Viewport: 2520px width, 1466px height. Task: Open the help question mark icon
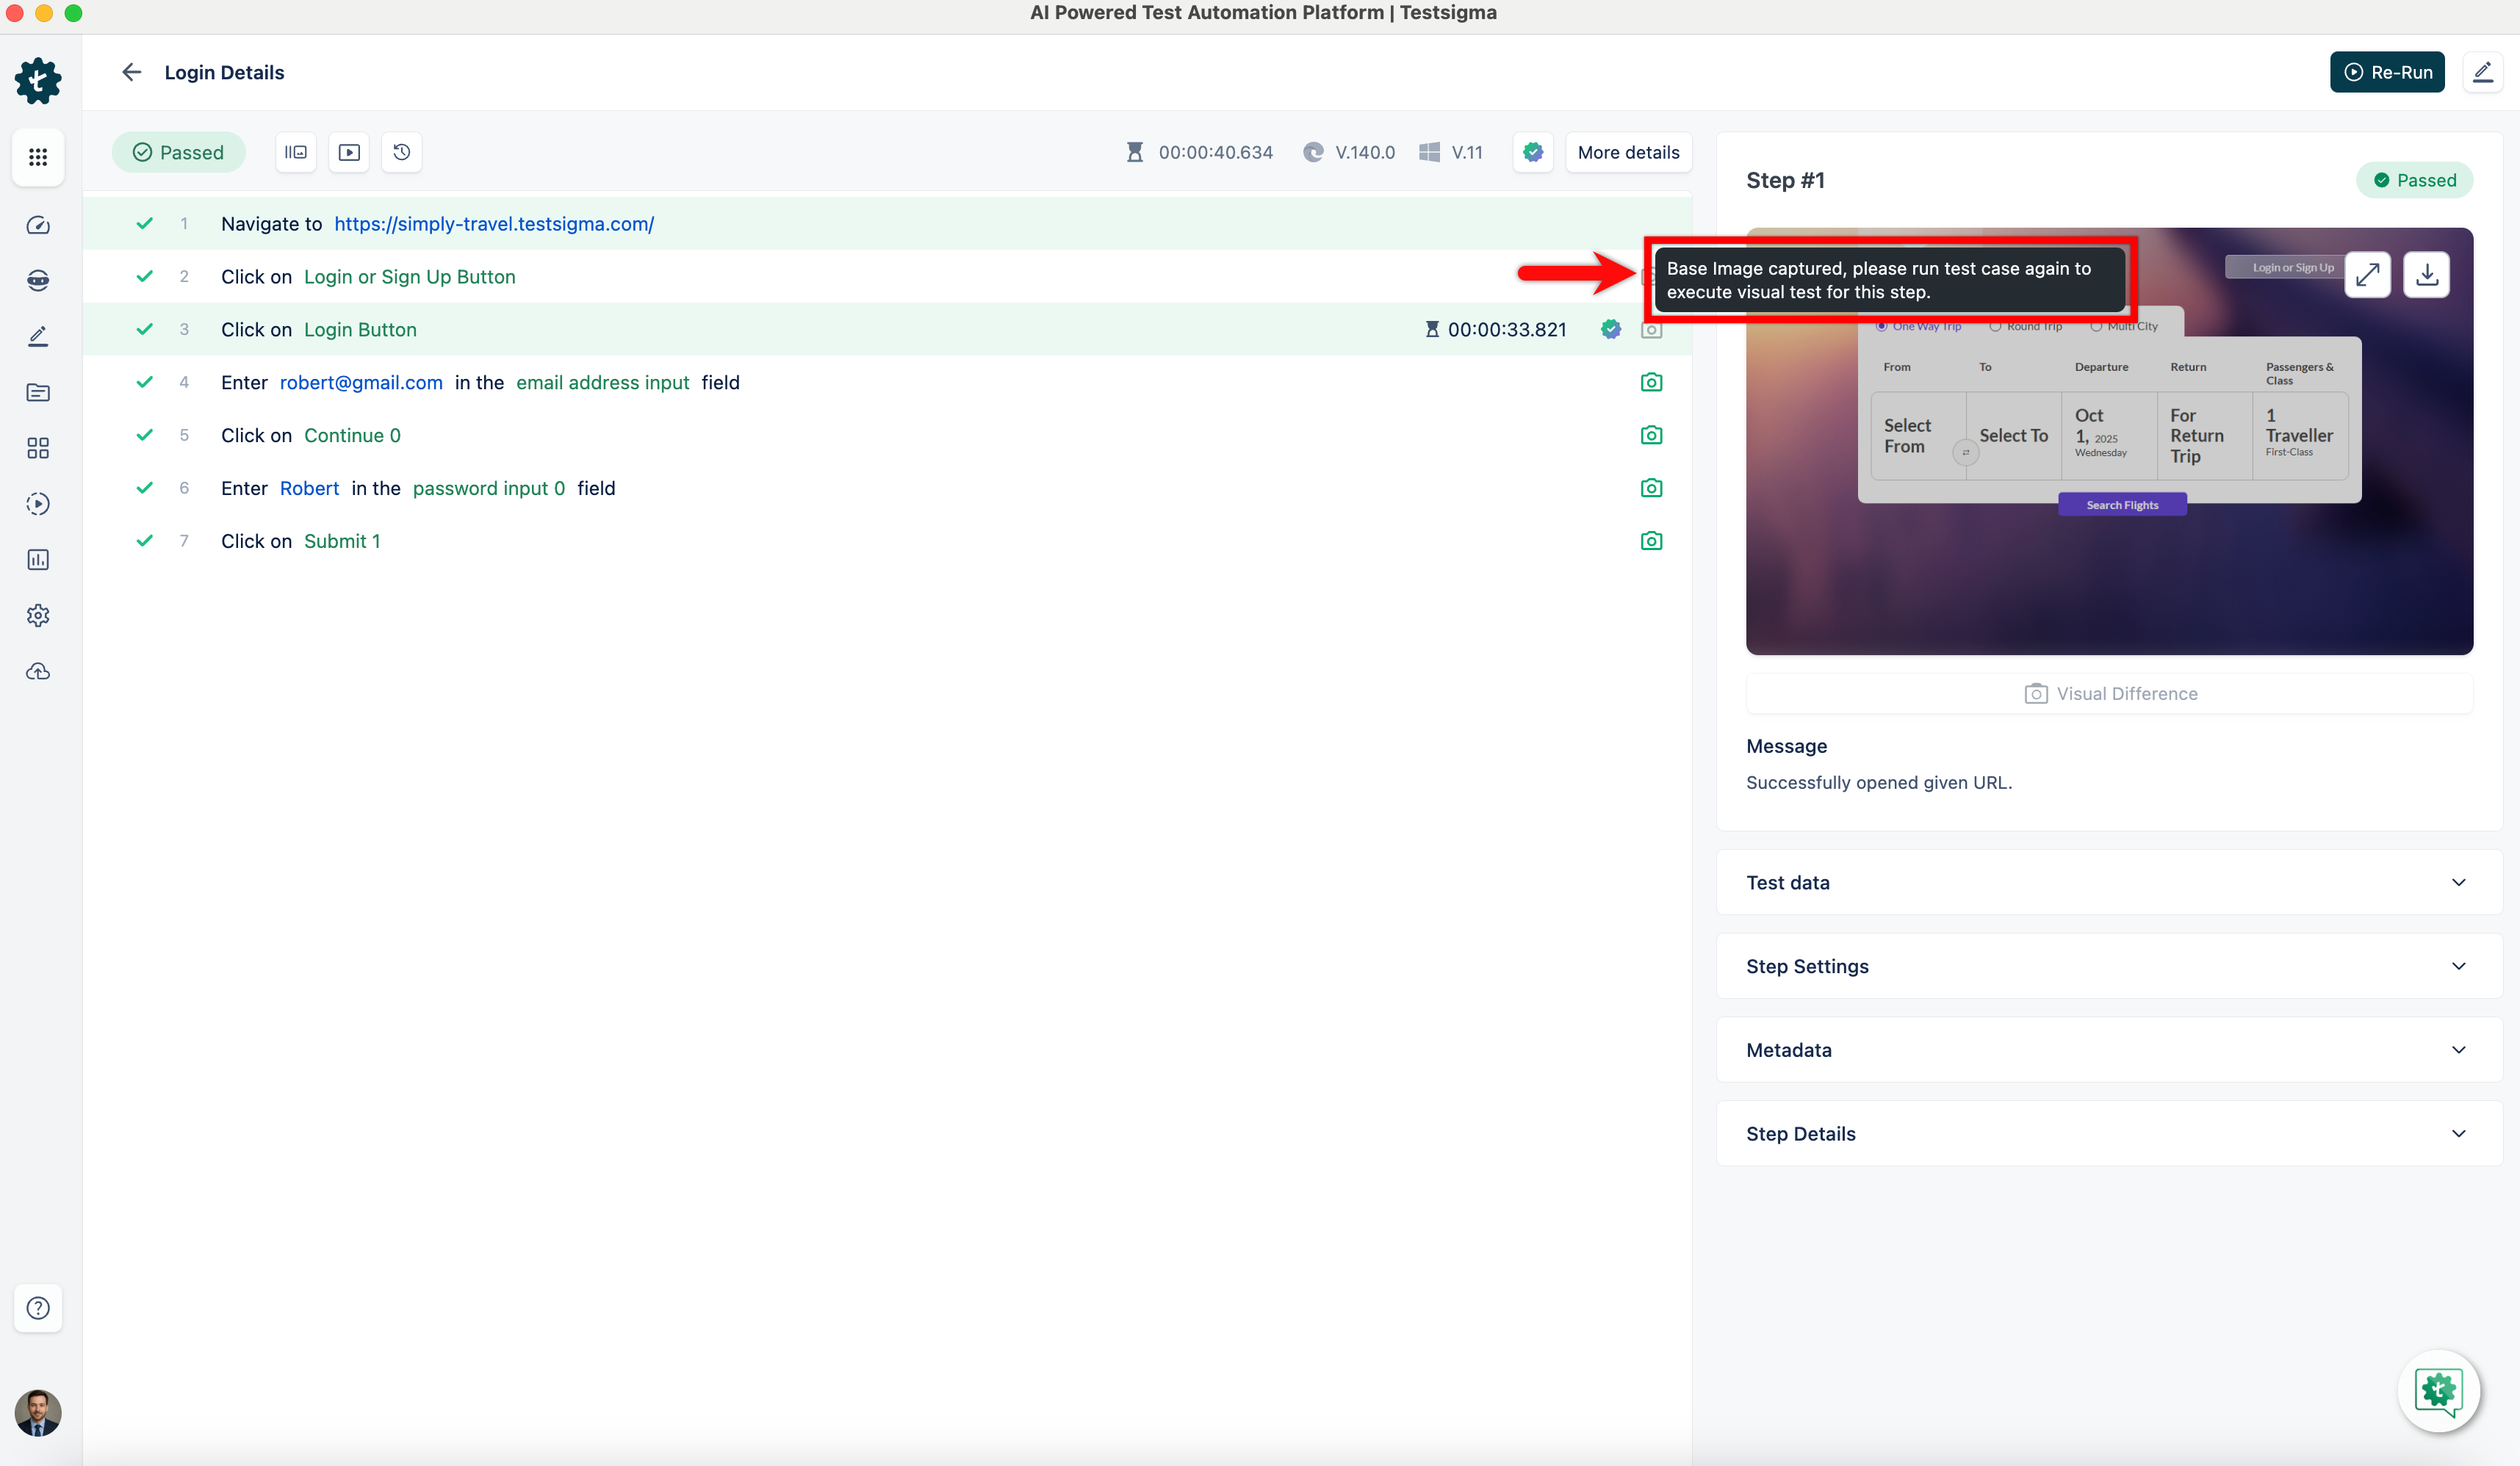[x=38, y=1308]
